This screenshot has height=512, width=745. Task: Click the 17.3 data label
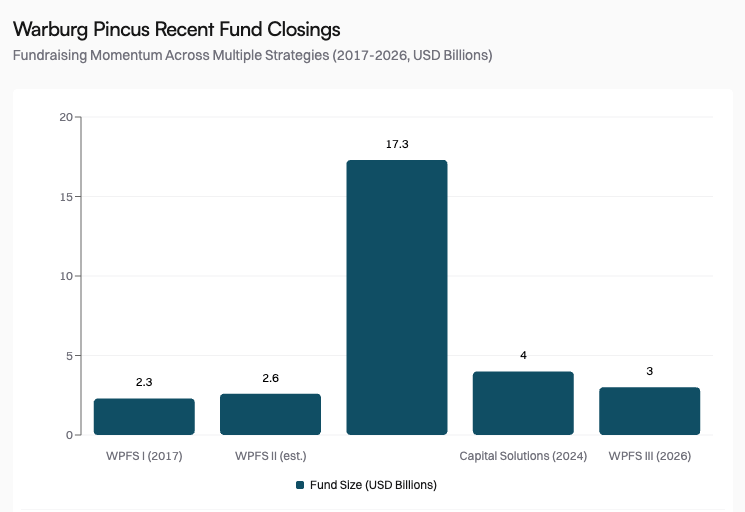[x=397, y=144]
